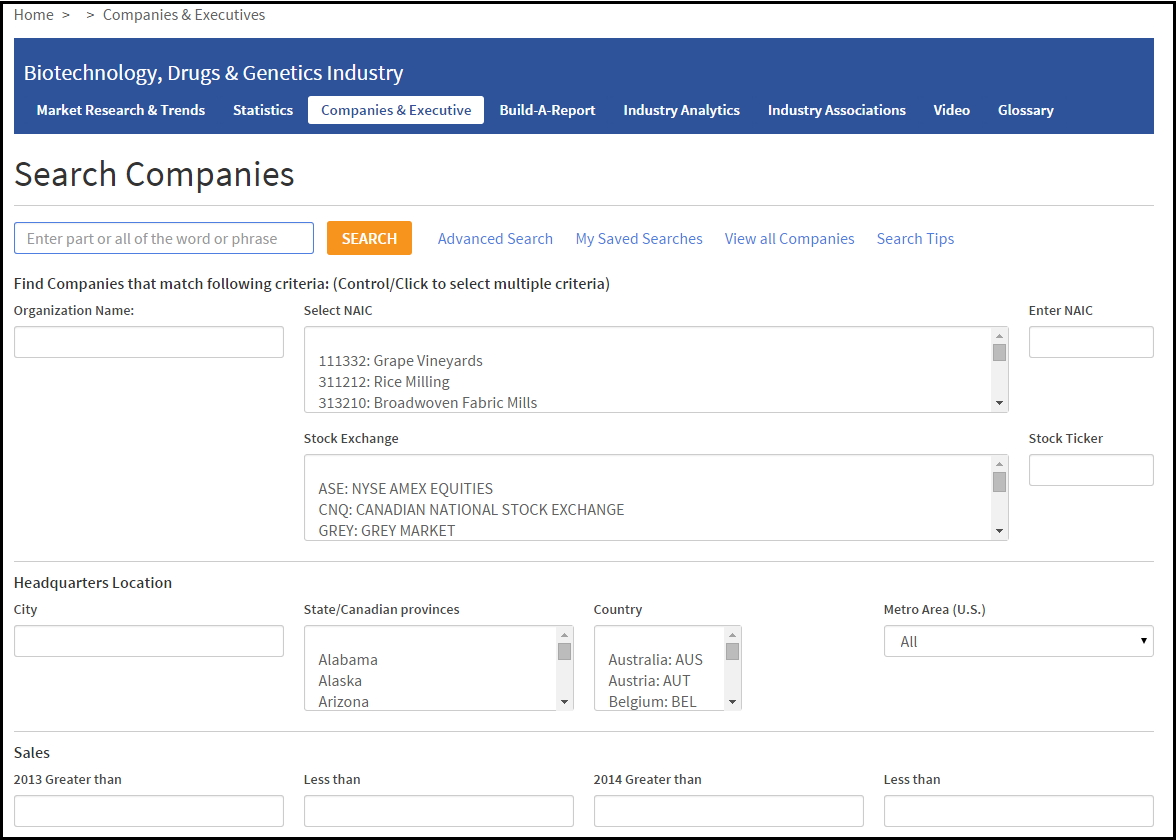Click the State list scrollbar thumb

(564, 652)
